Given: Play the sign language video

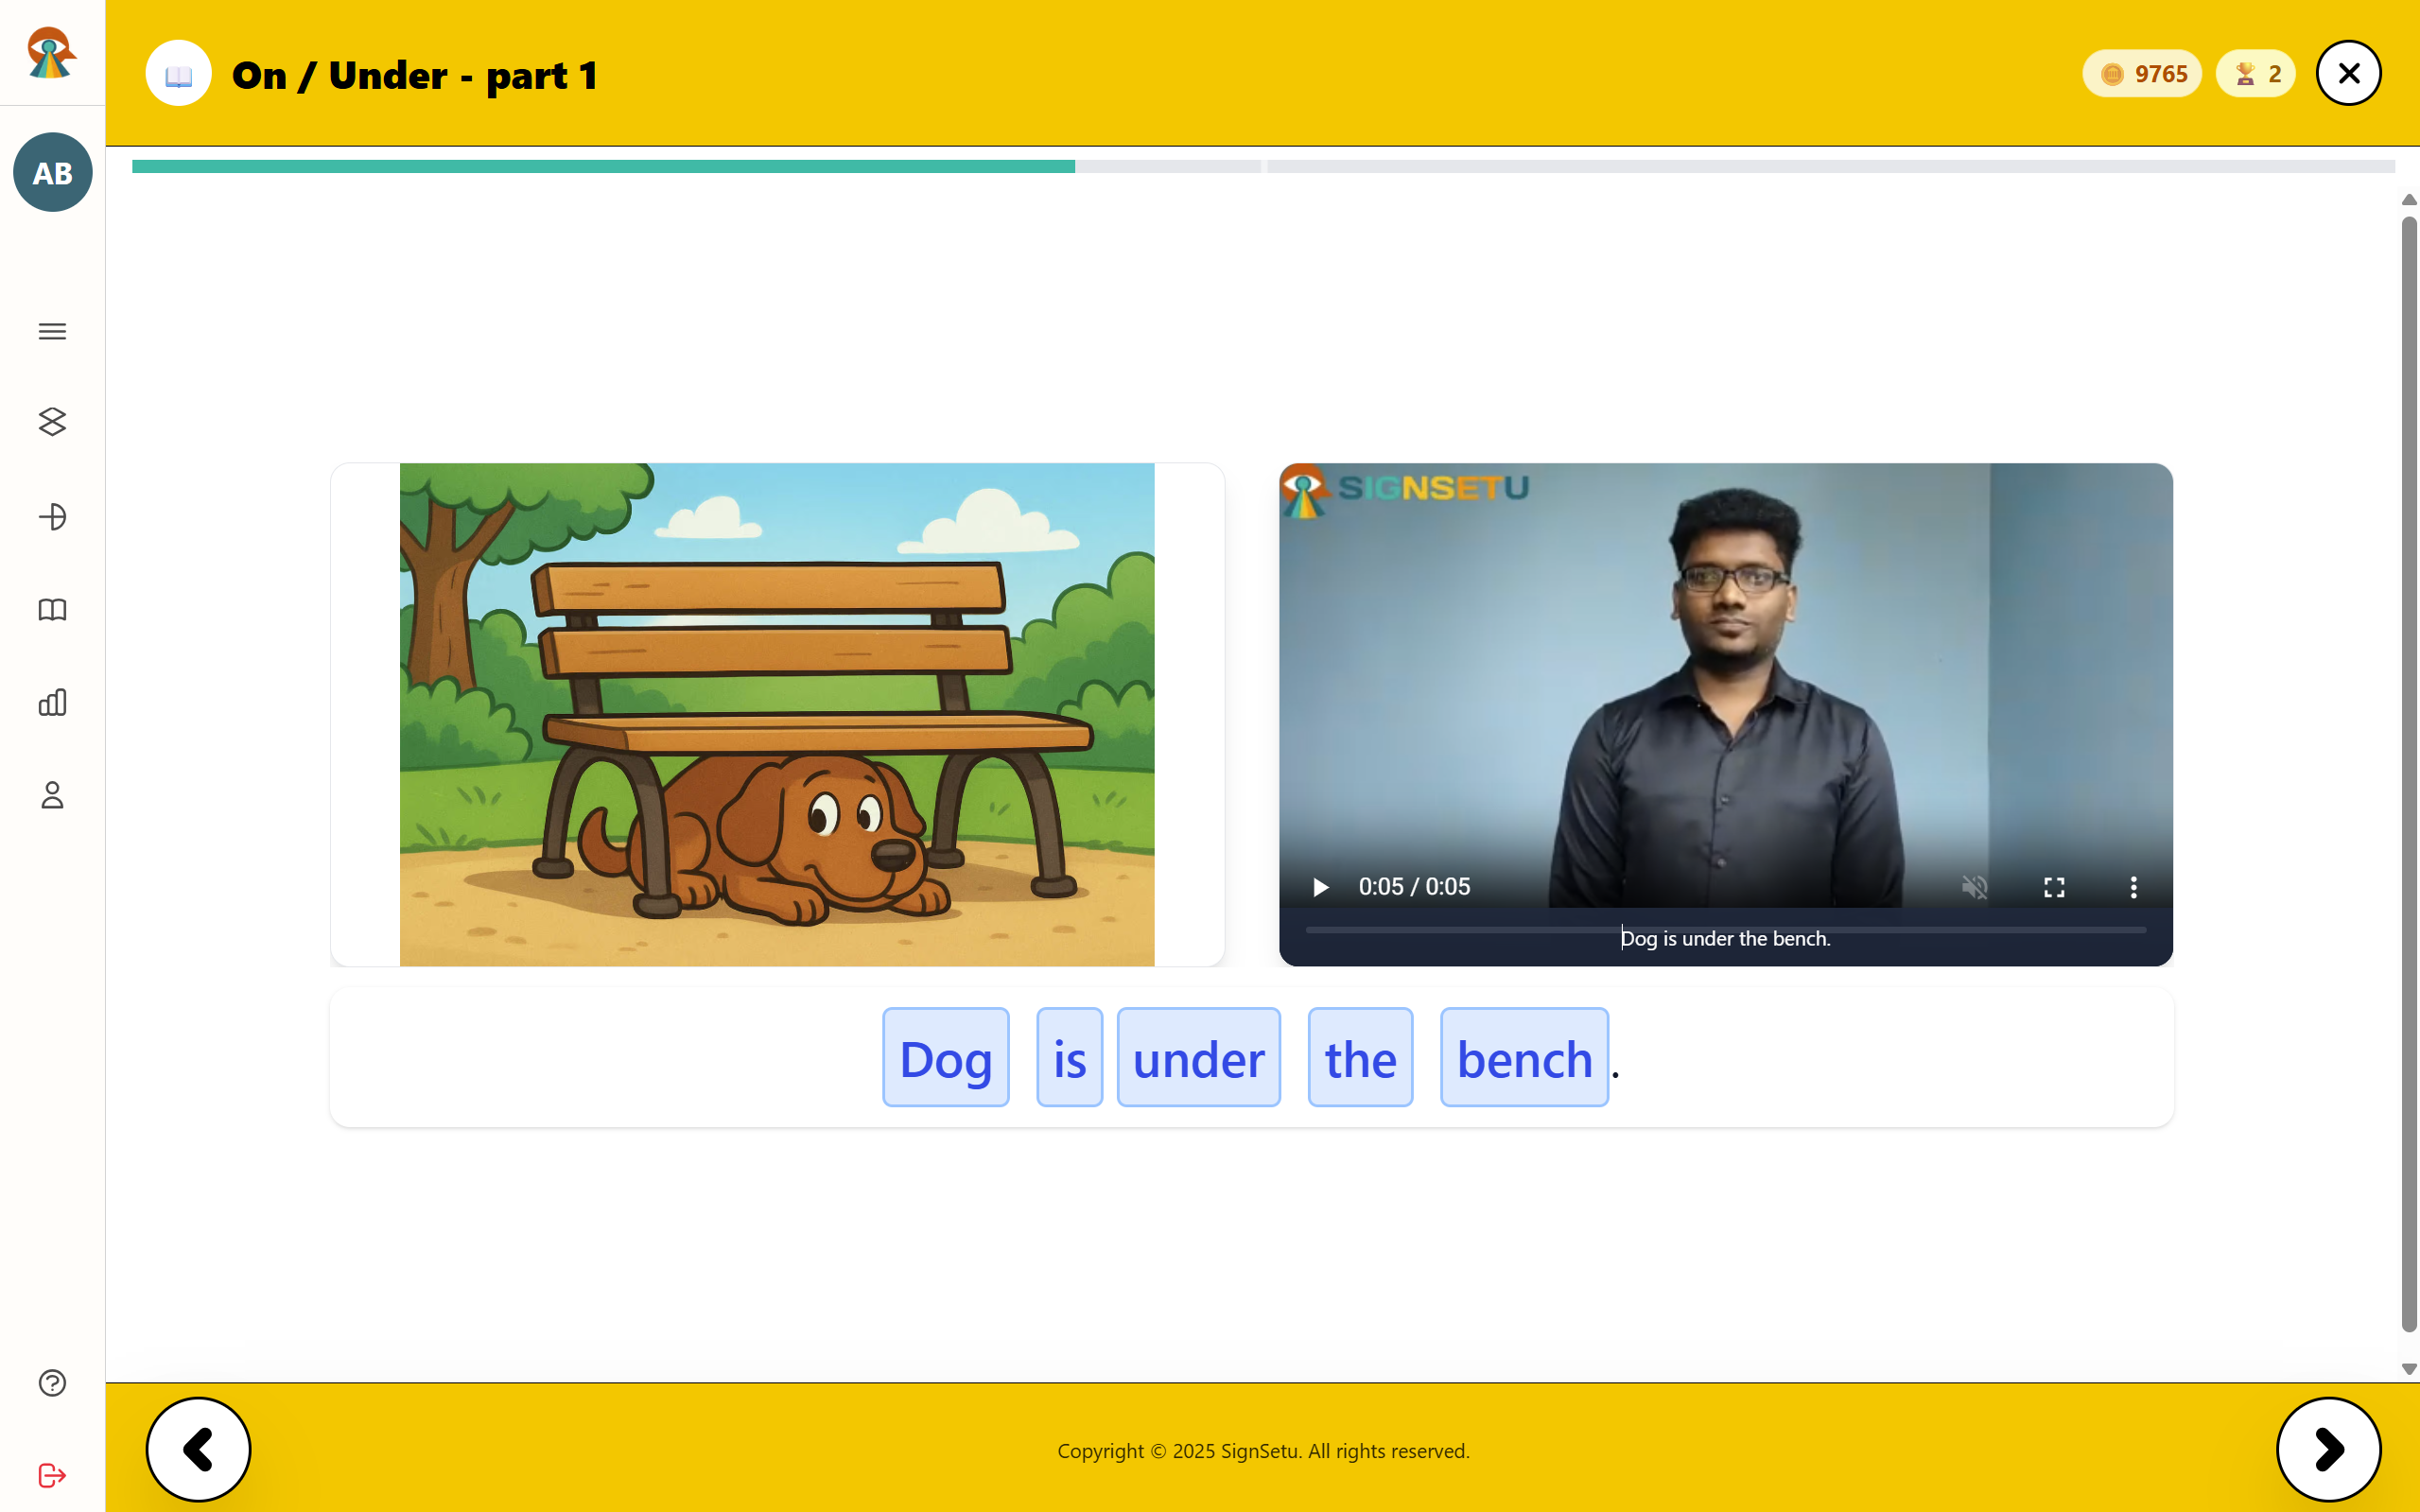Looking at the screenshot, I should click(x=1320, y=887).
